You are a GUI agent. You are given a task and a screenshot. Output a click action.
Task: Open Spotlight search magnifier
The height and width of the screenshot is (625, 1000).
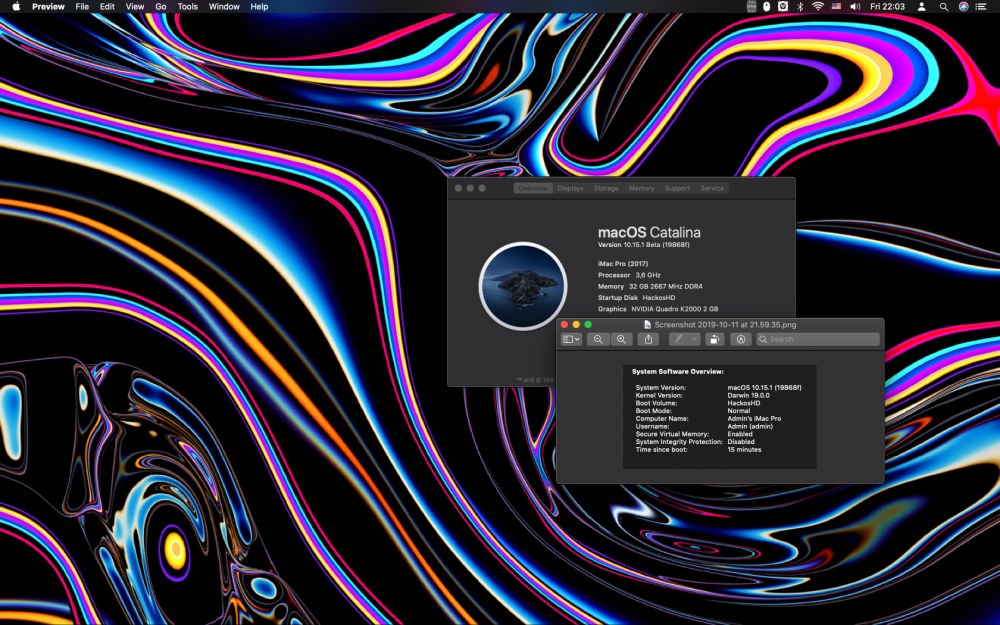point(943,6)
